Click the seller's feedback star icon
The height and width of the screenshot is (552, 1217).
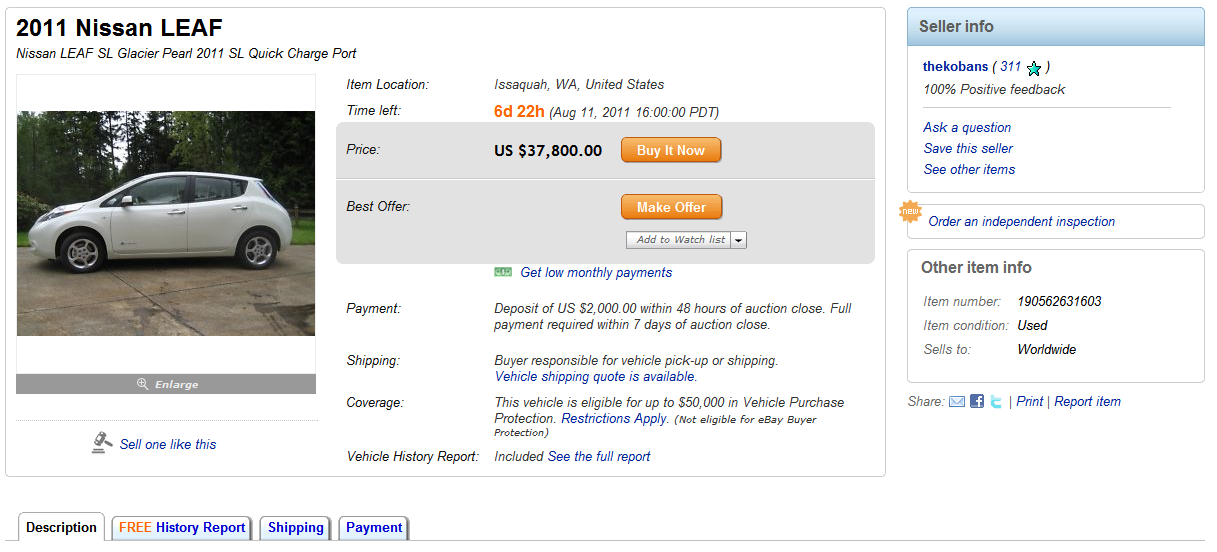click(1034, 68)
